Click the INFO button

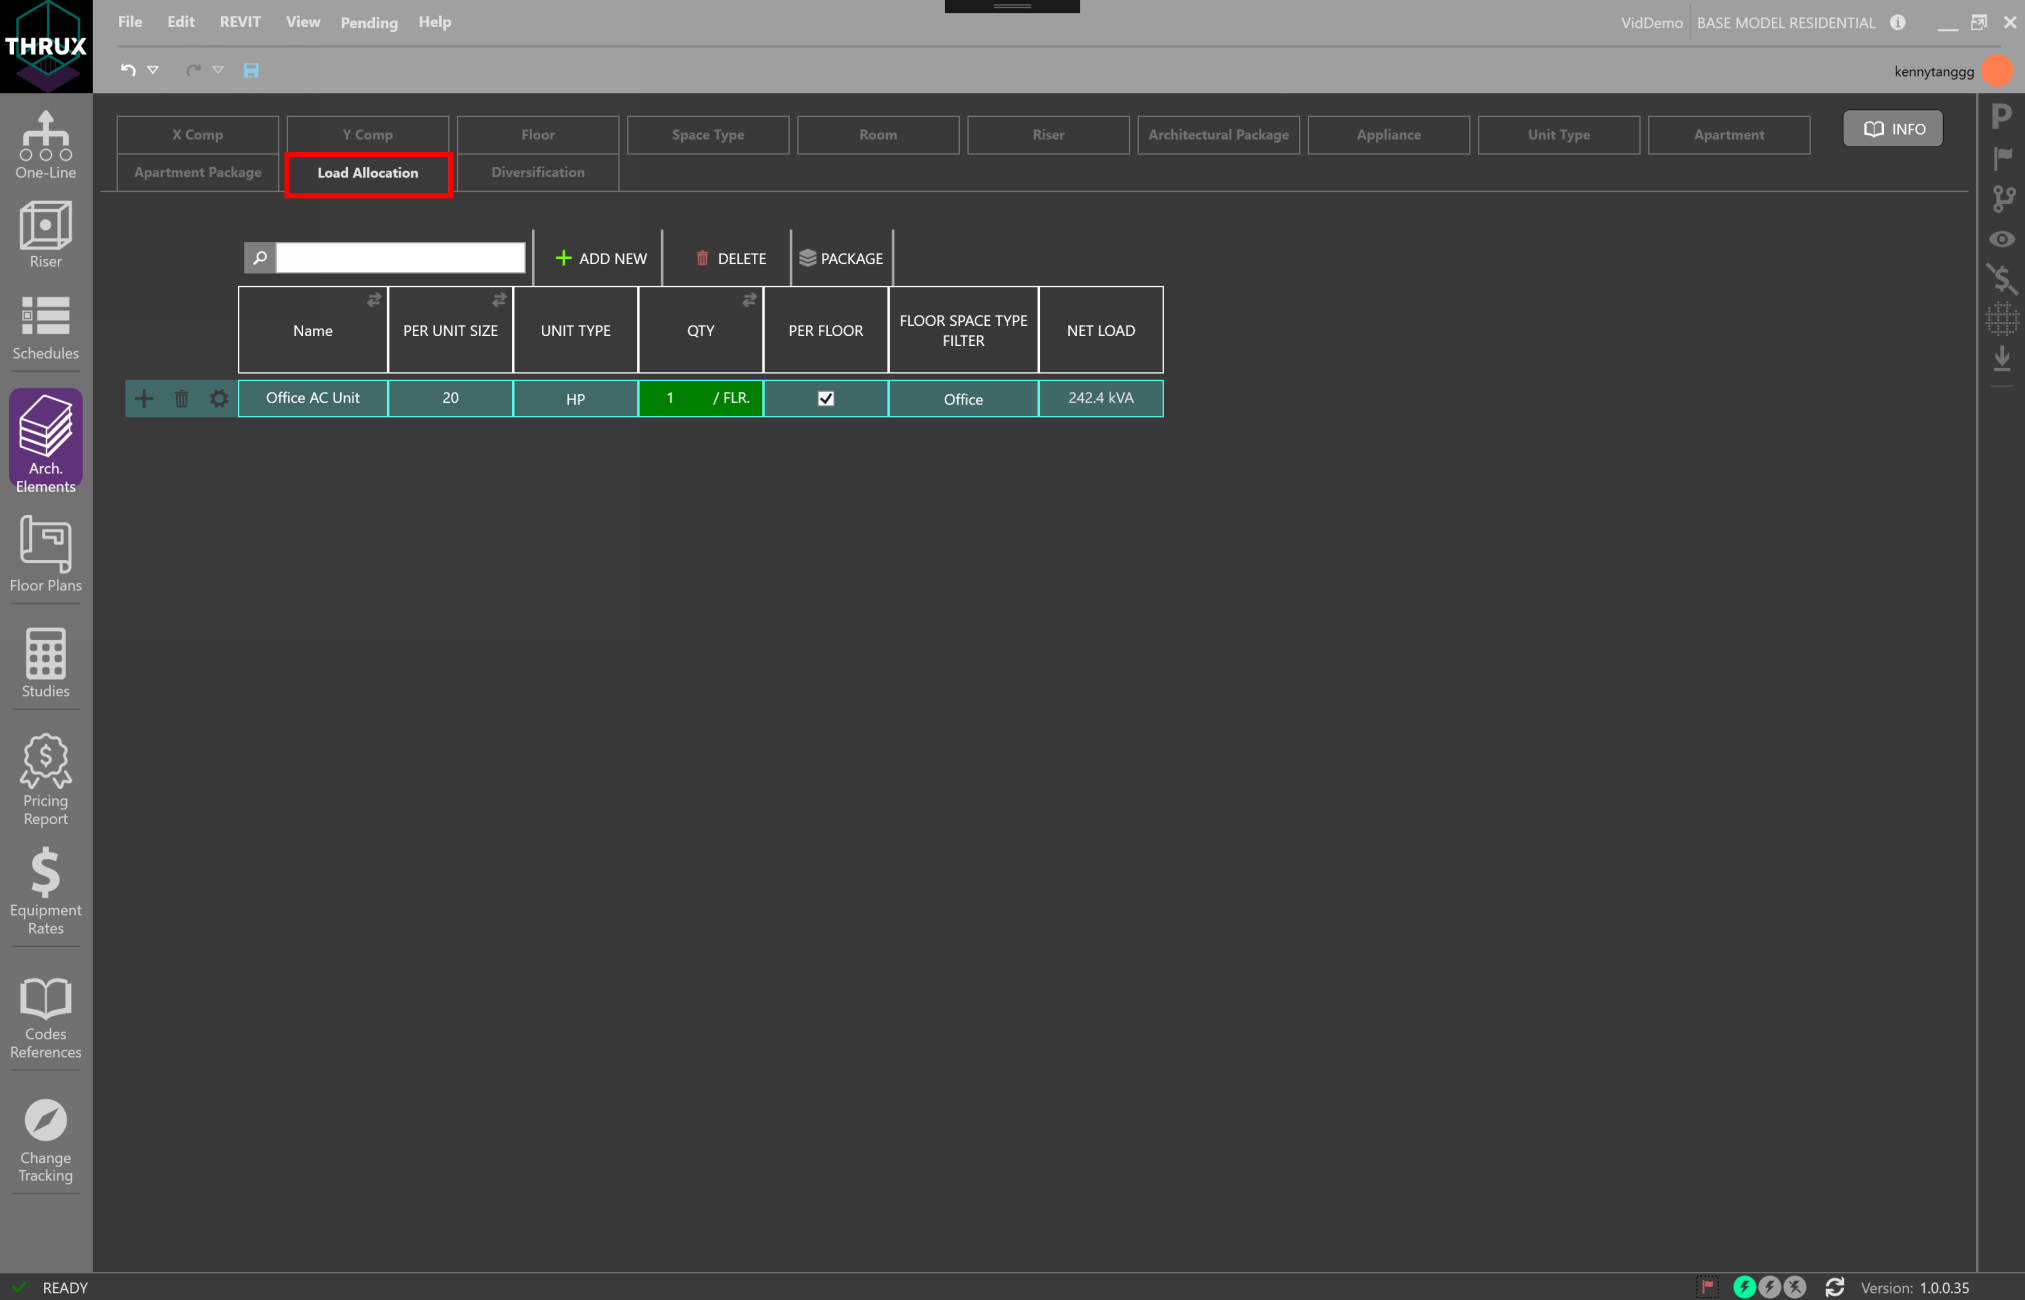click(x=1893, y=129)
